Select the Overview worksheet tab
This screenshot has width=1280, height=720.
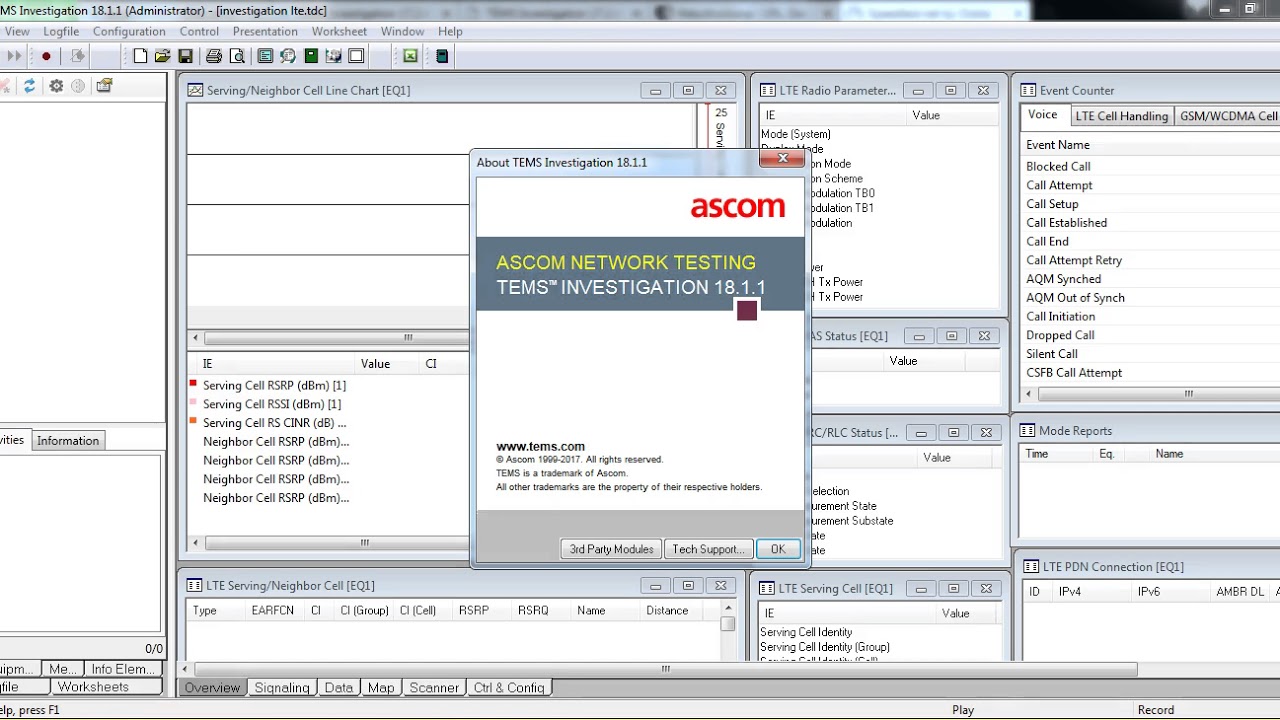(212, 687)
